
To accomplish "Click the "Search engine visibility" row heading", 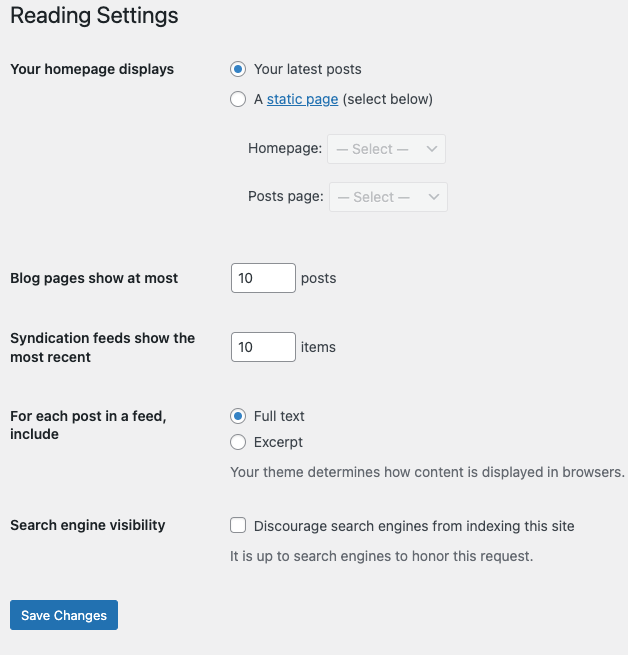I will pos(88,525).
